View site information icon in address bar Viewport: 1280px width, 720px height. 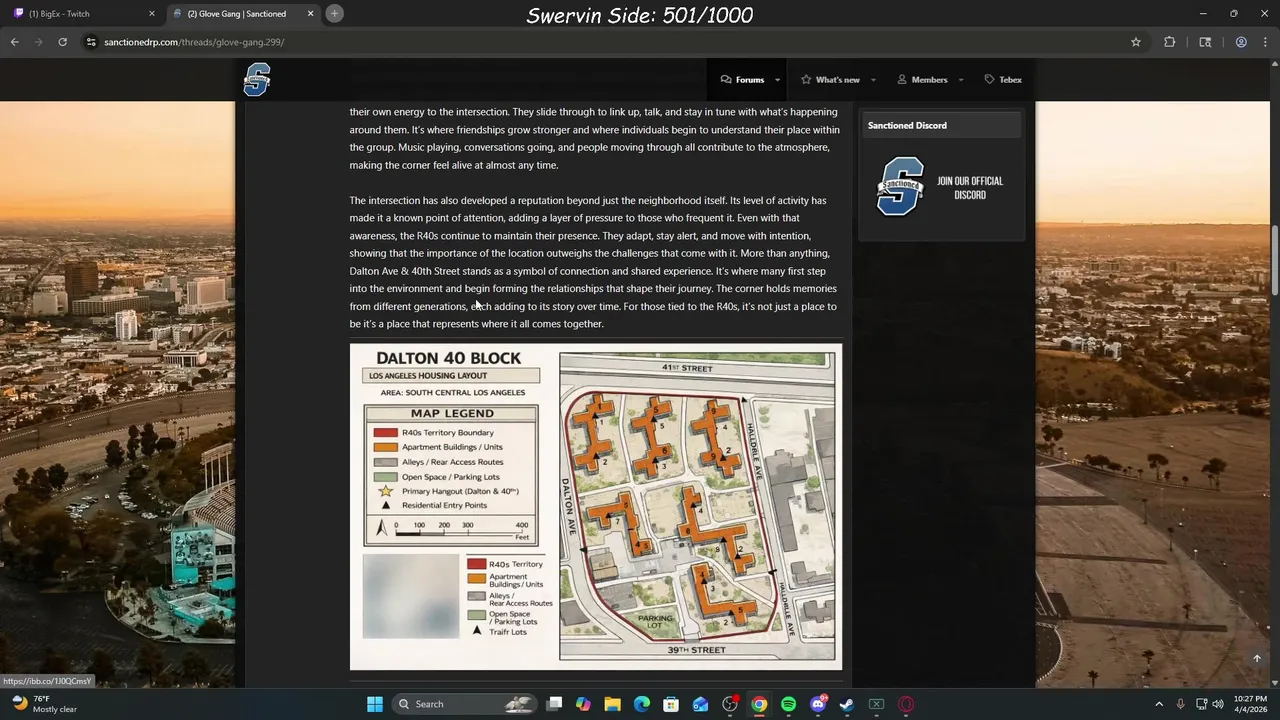click(x=91, y=42)
